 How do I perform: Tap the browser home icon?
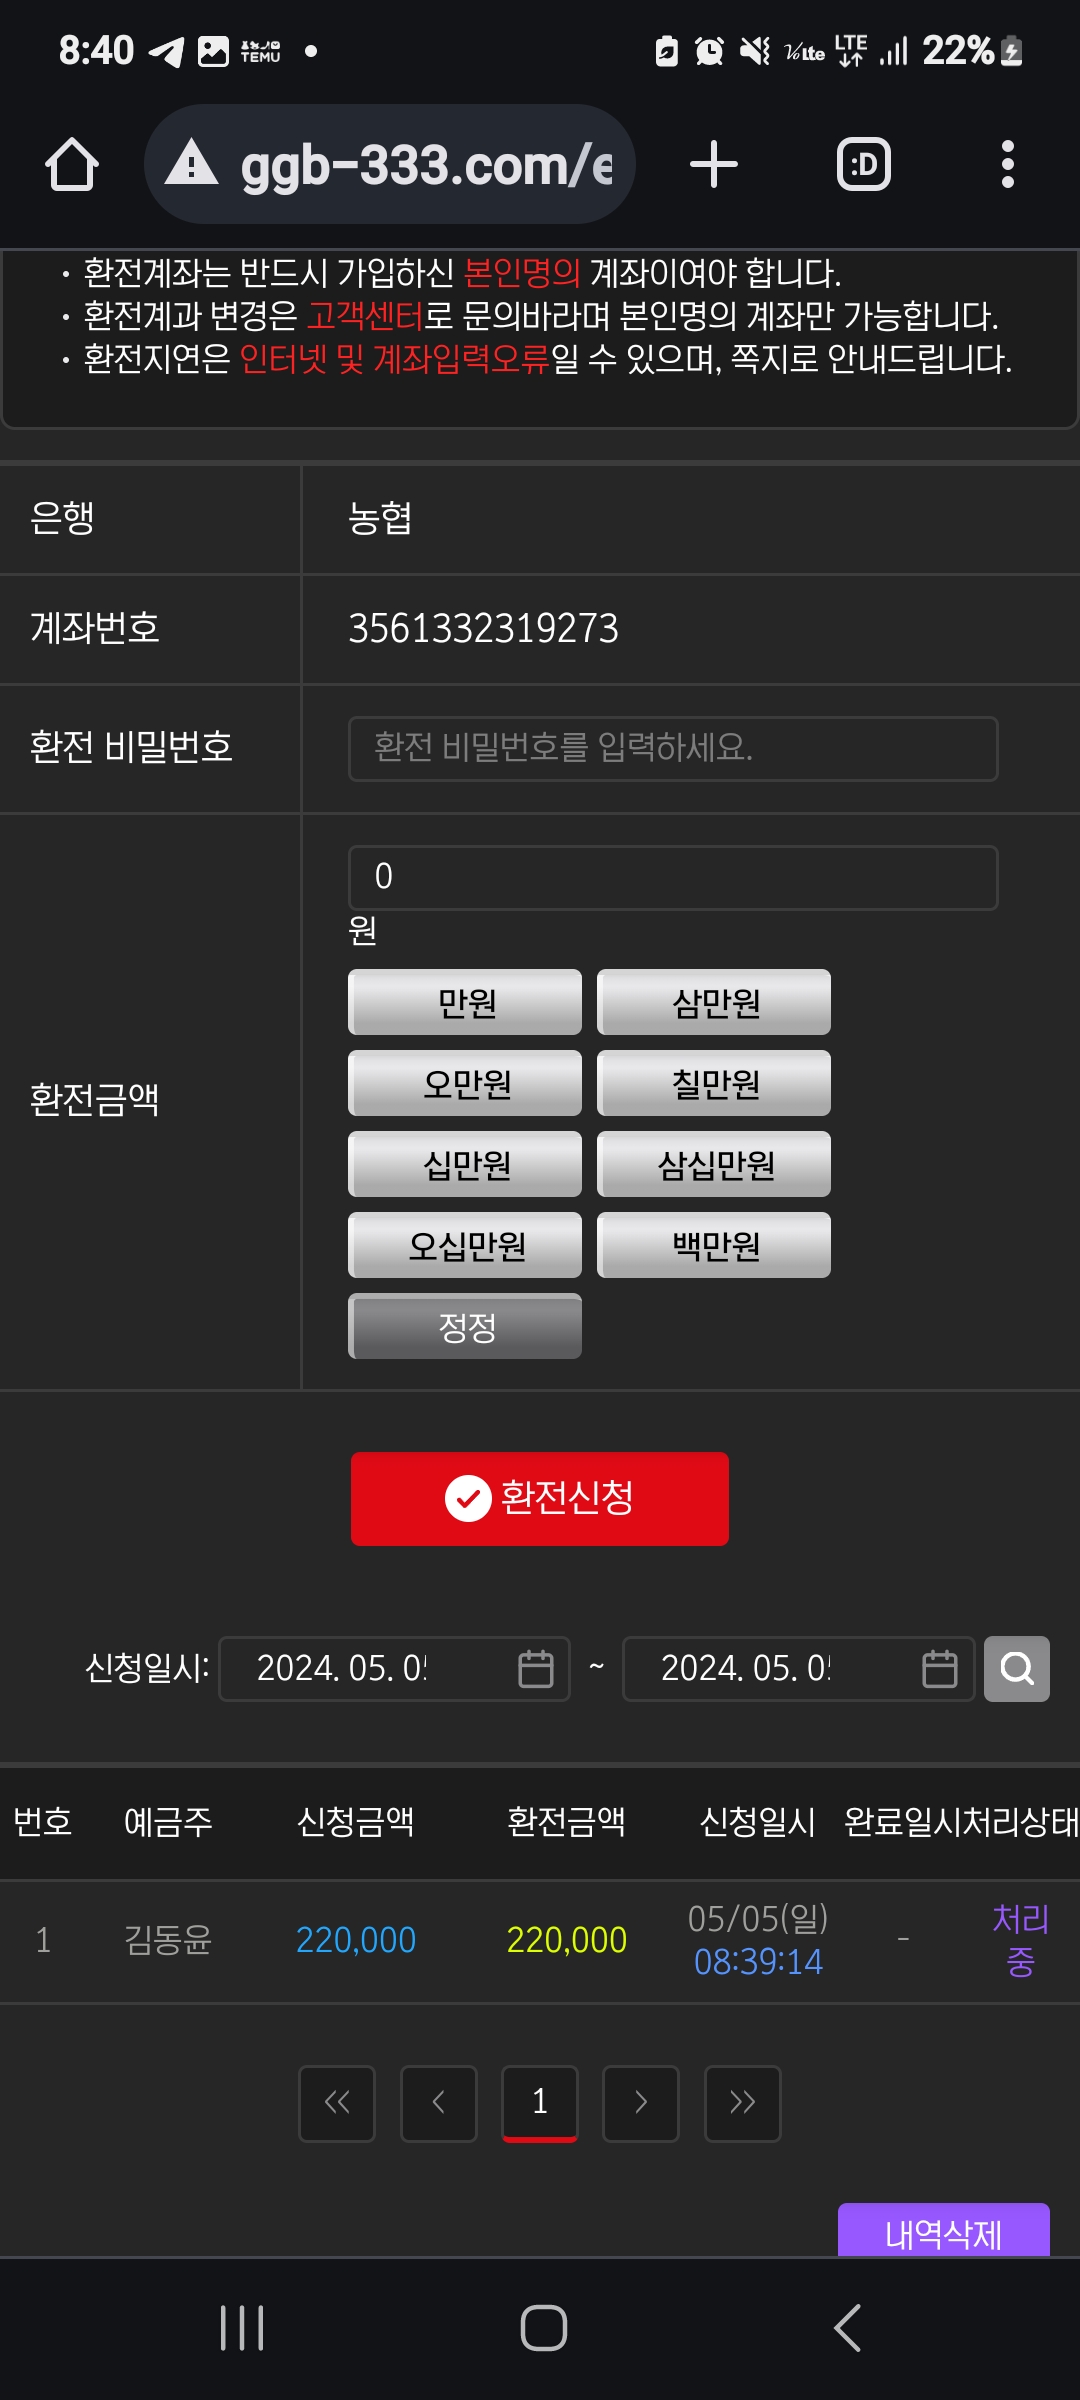click(72, 164)
